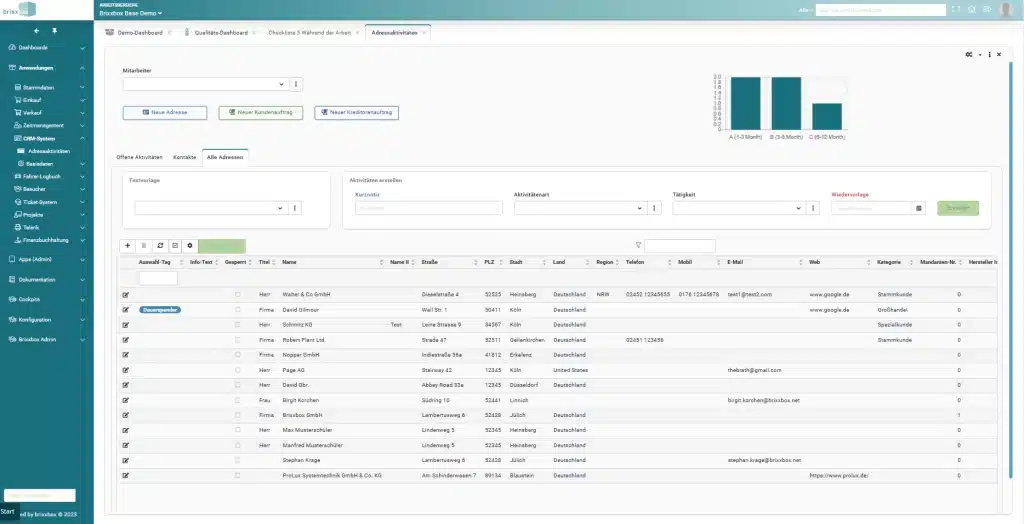1024x524 pixels.
Task: Open the panel settings cogs icon
Action: [x=969, y=55]
